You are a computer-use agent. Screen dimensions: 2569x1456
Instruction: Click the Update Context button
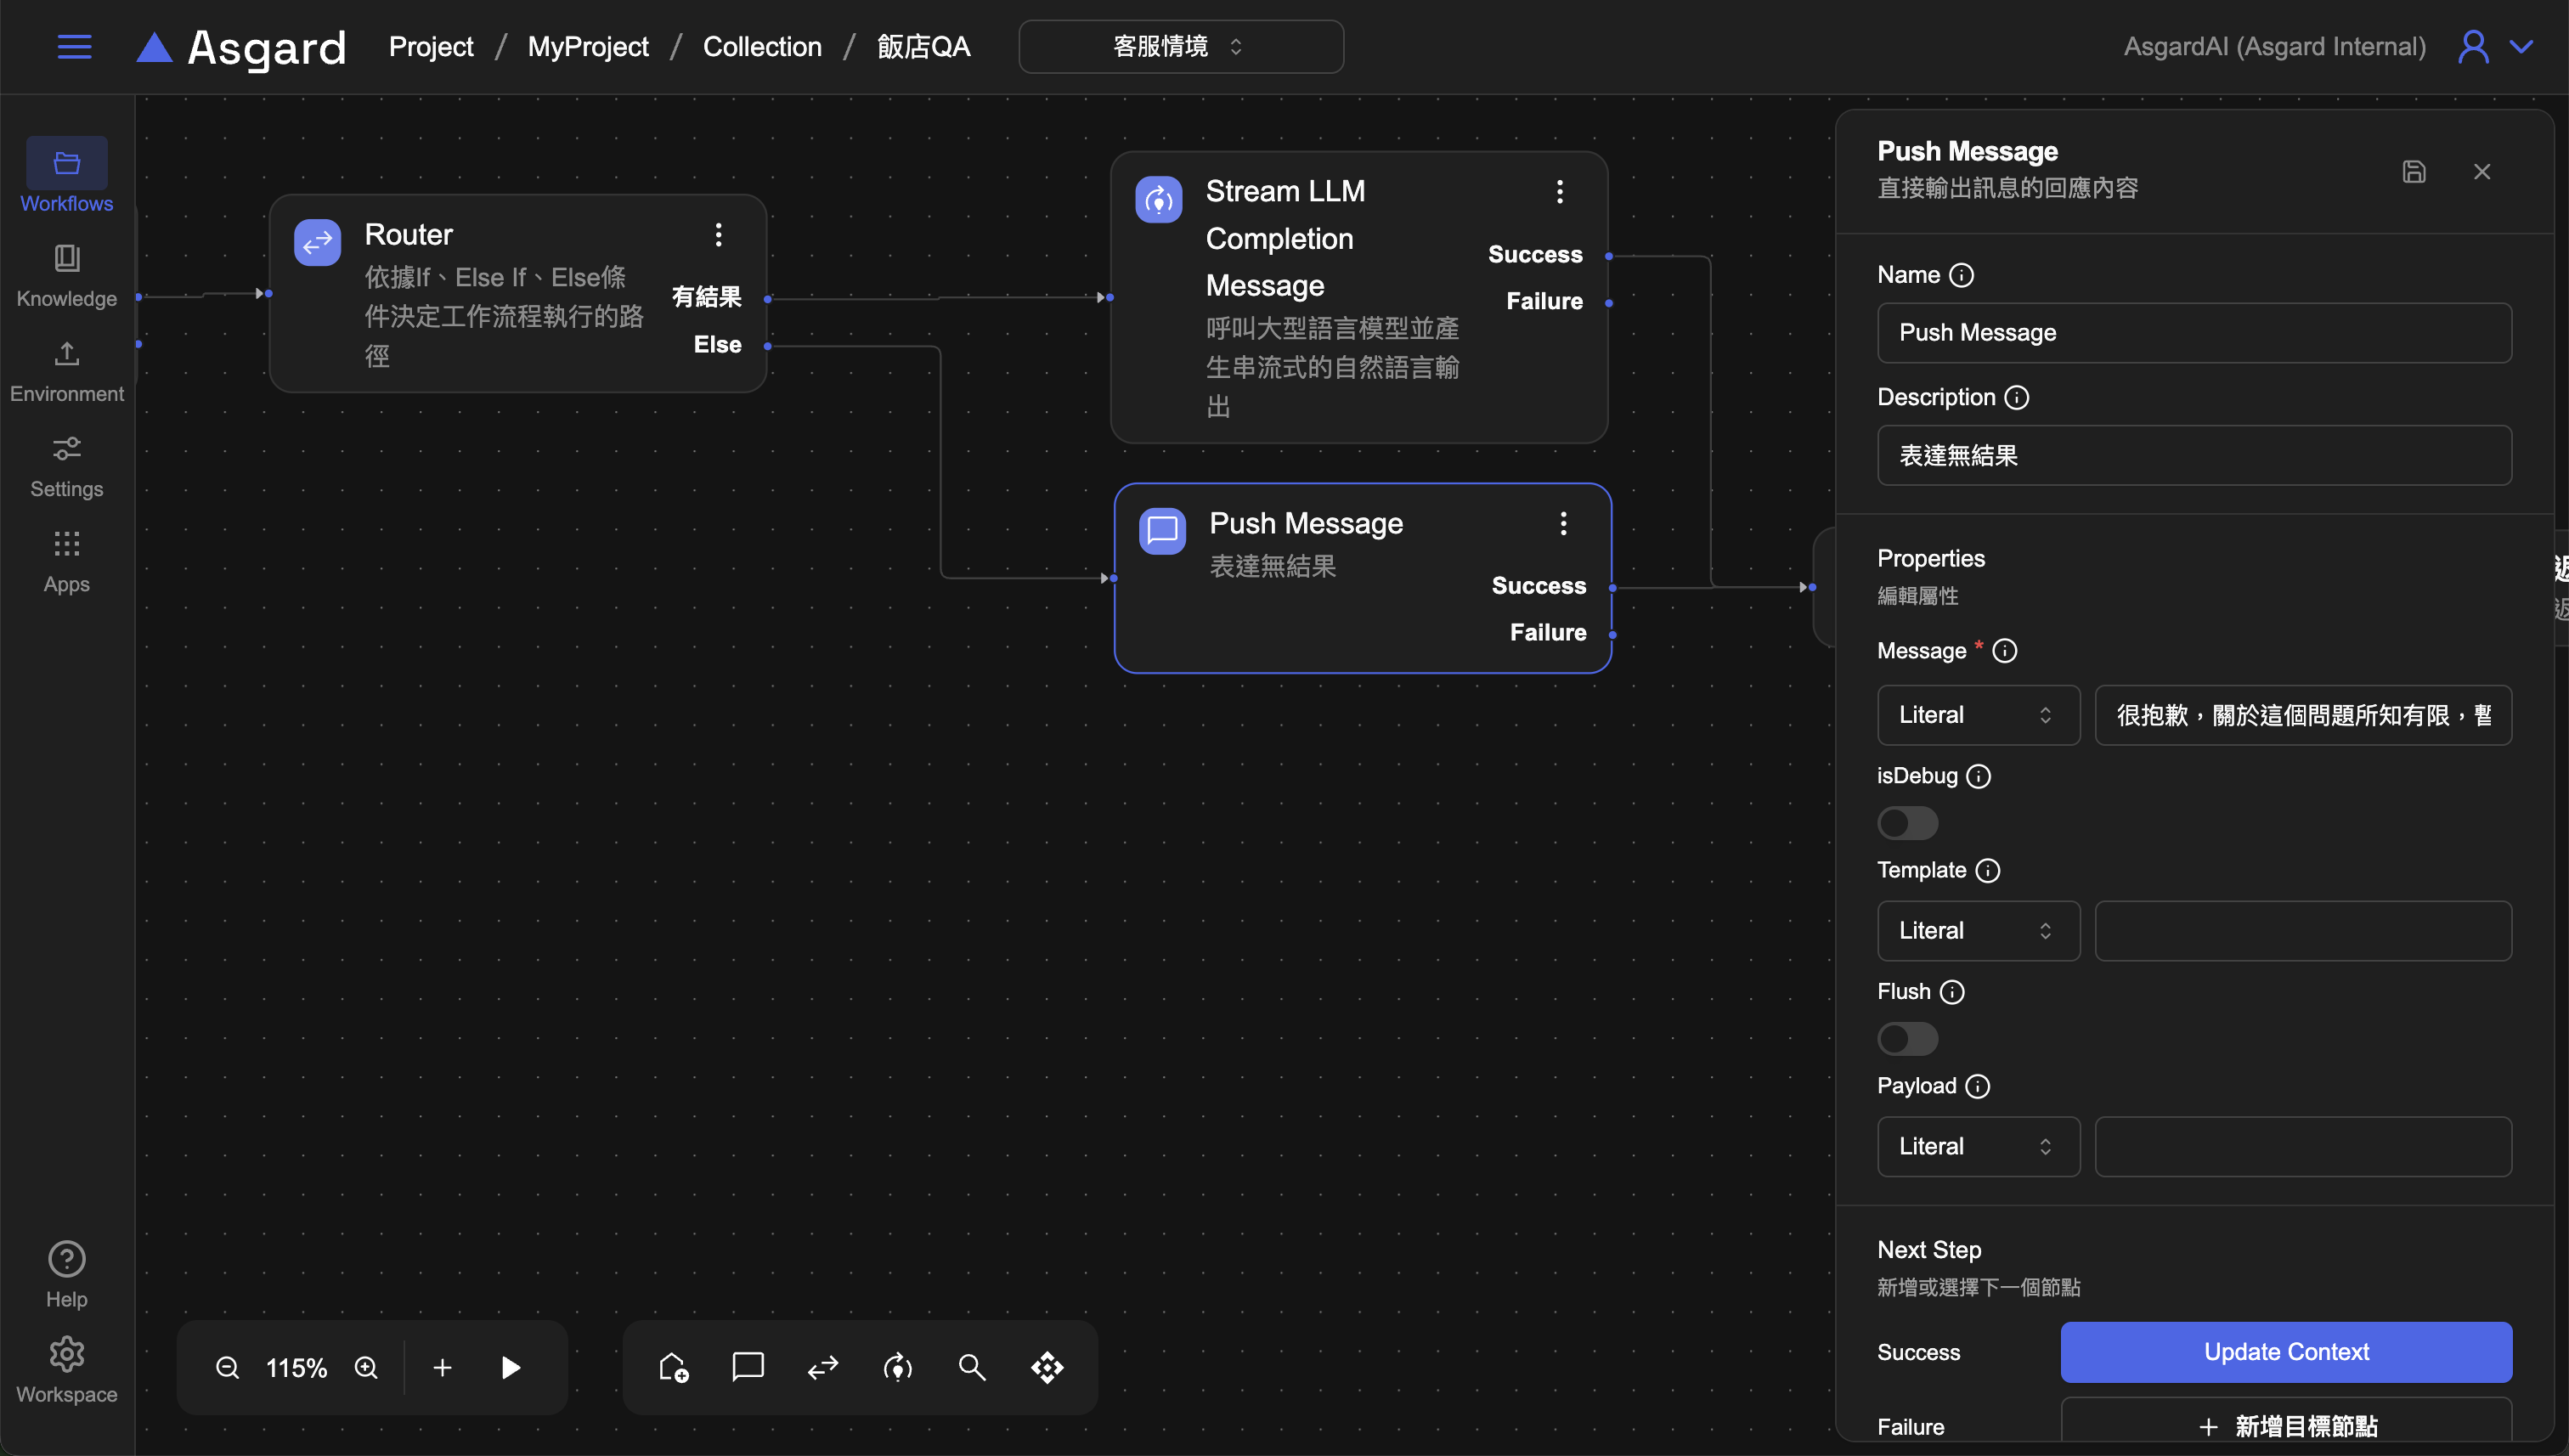click(2285, 1352)
